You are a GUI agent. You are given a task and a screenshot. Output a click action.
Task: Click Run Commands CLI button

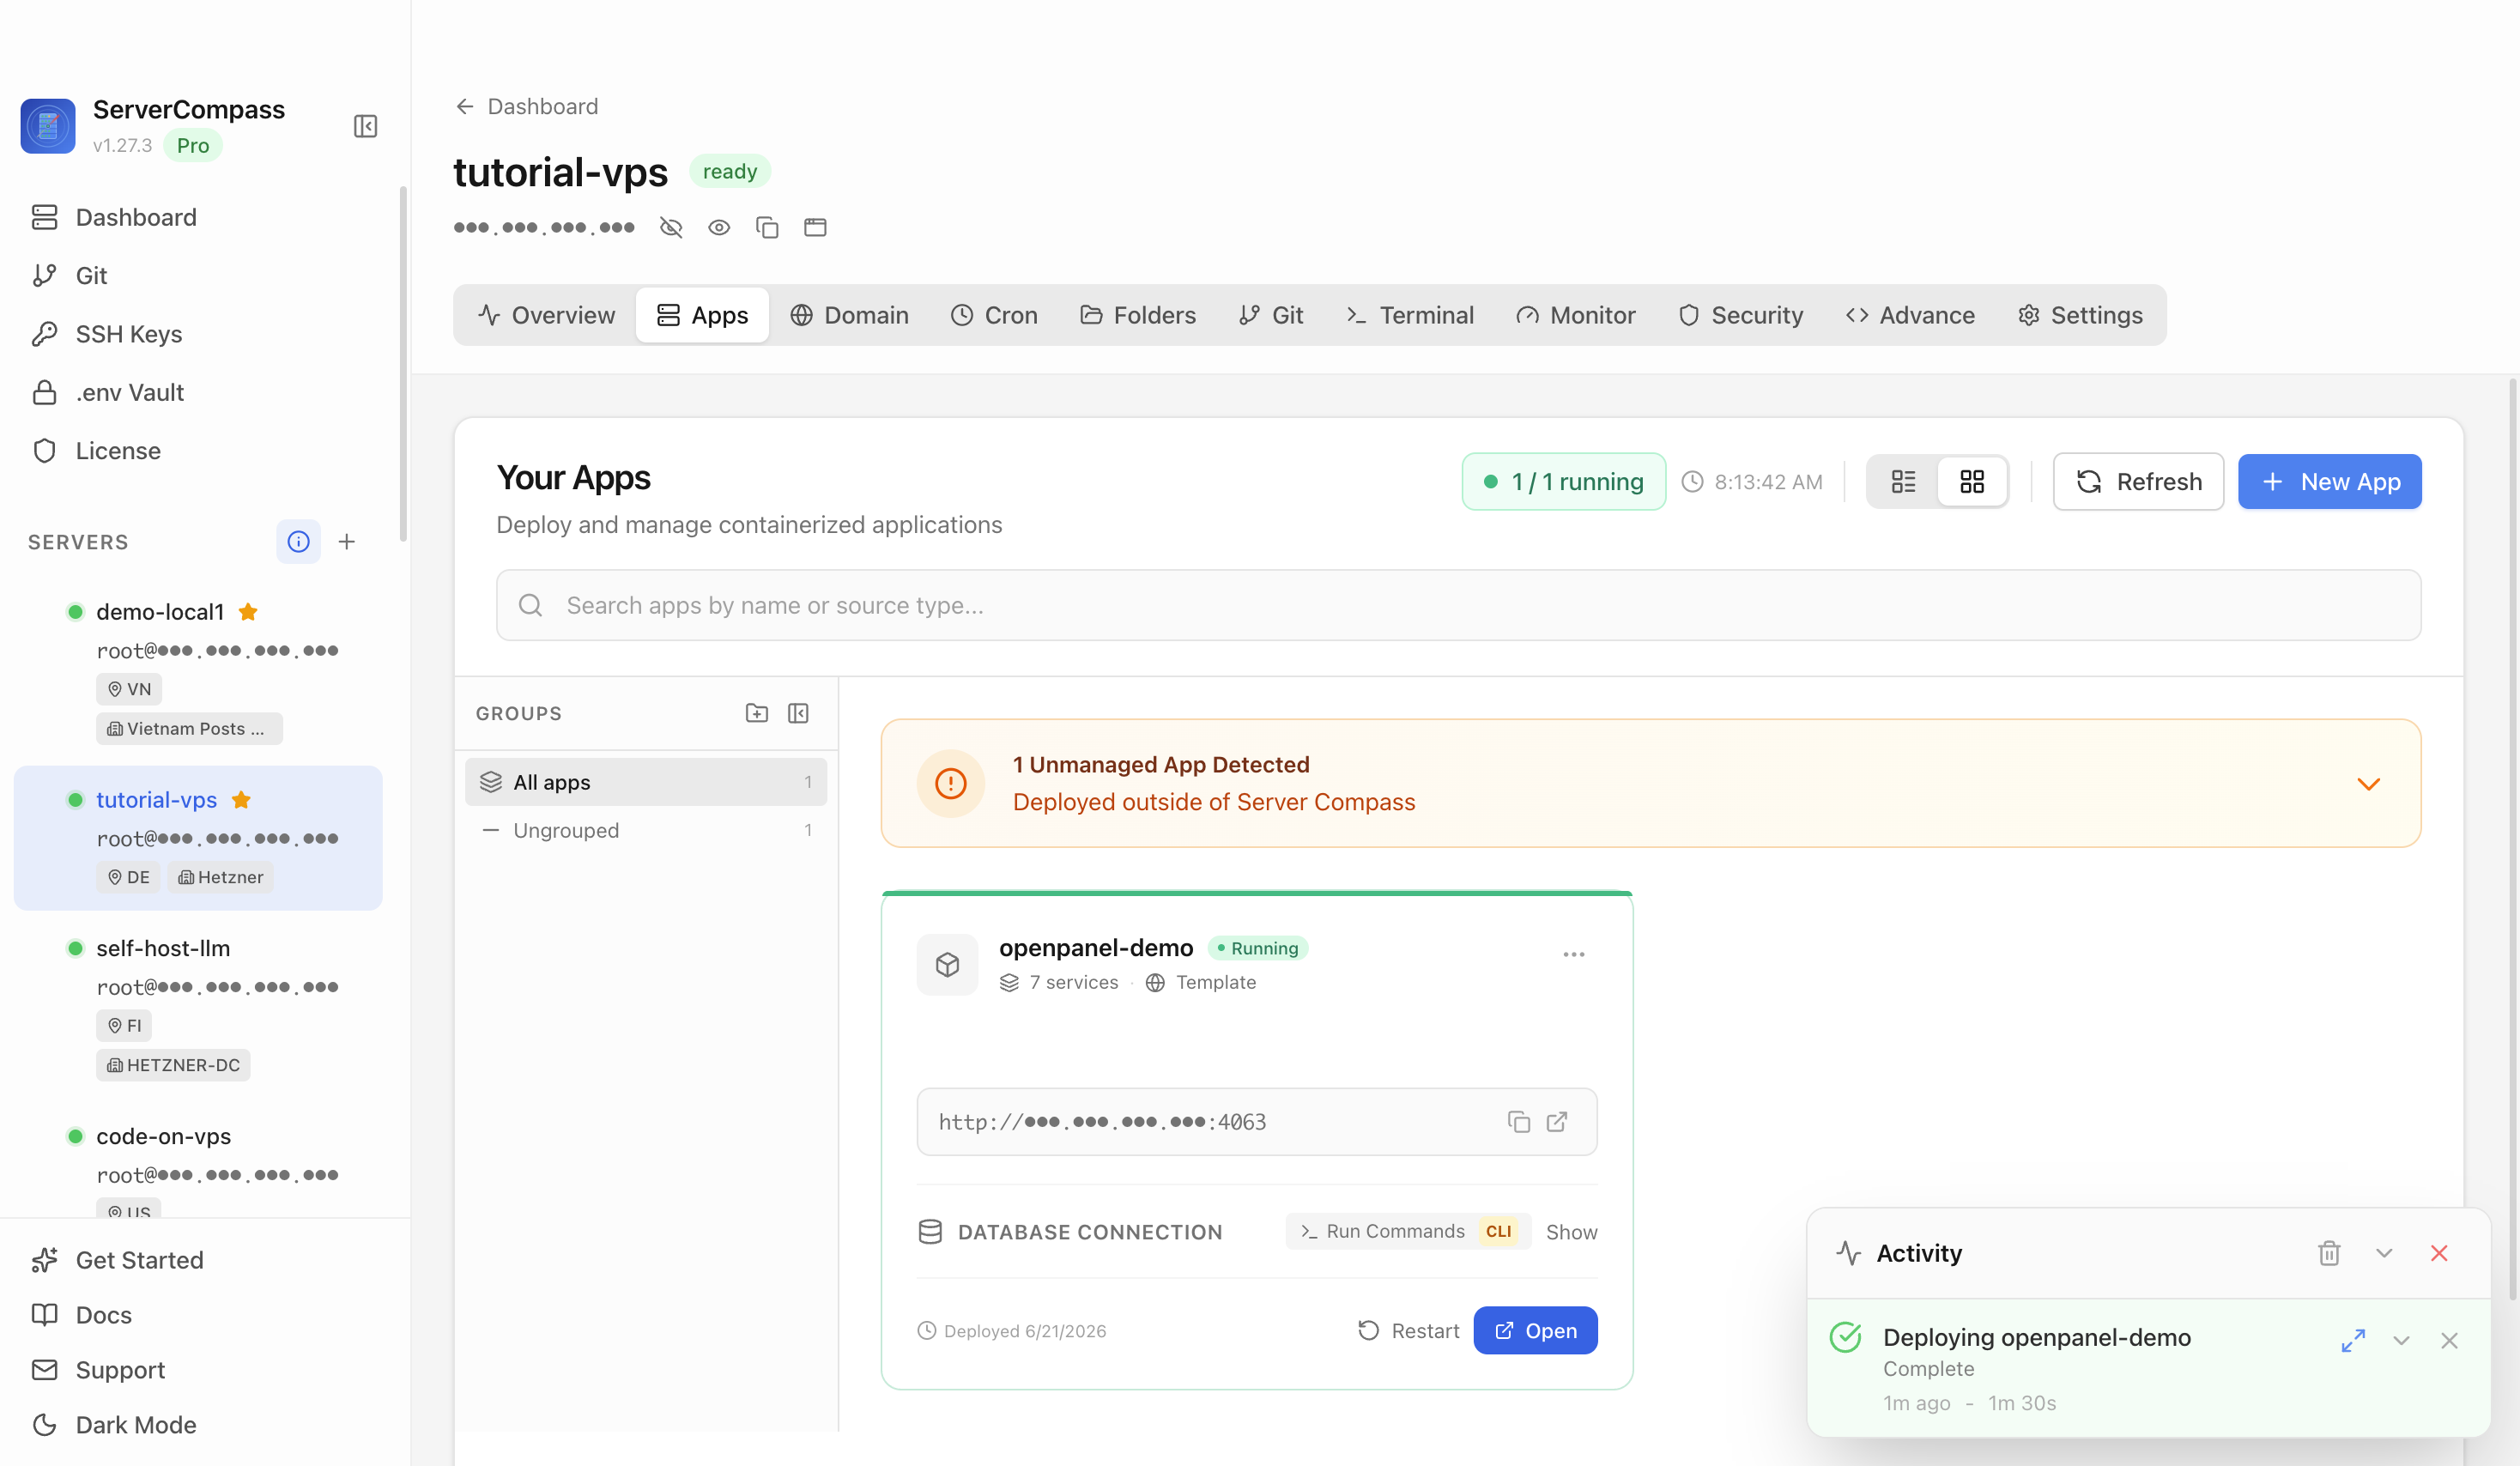point(1408,1231)
